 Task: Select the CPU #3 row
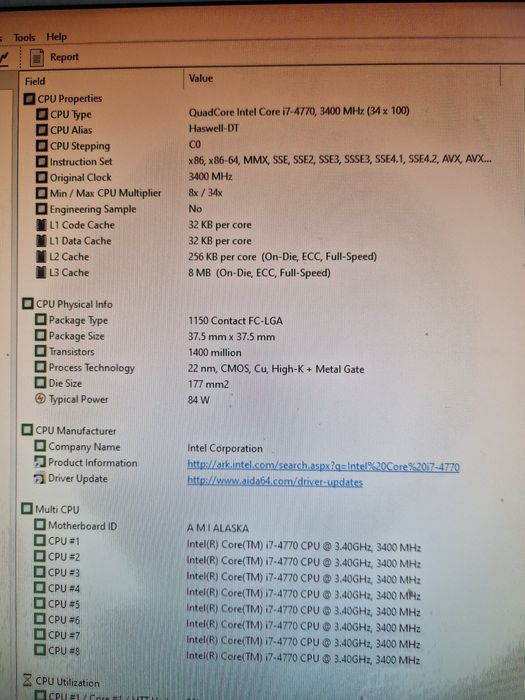coord(228,576)
